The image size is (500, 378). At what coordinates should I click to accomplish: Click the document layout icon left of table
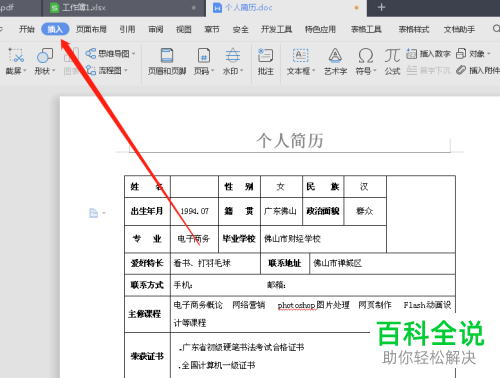point(94,213)
